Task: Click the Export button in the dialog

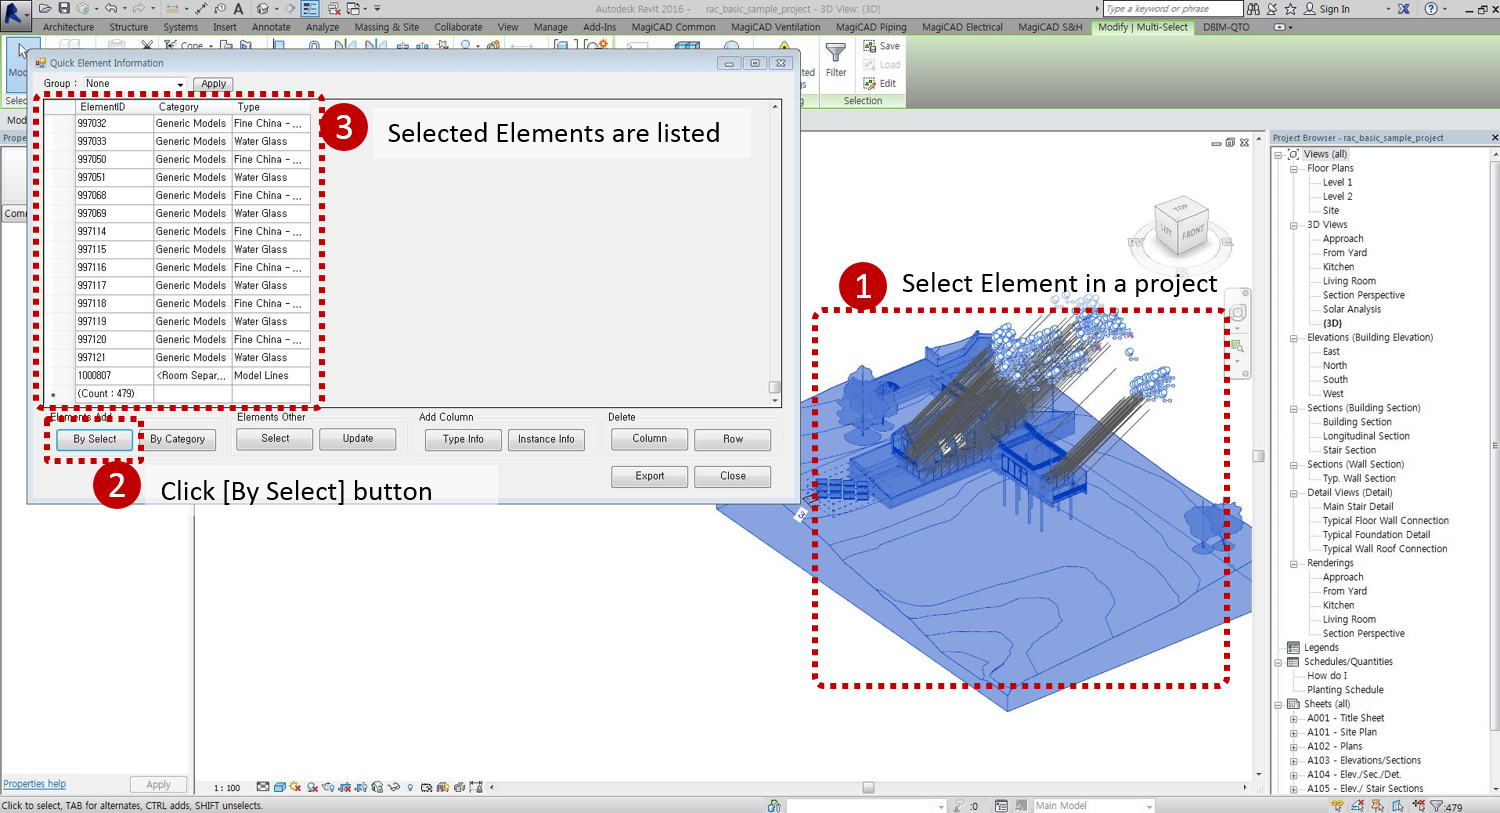Action: tap(649, 476)
